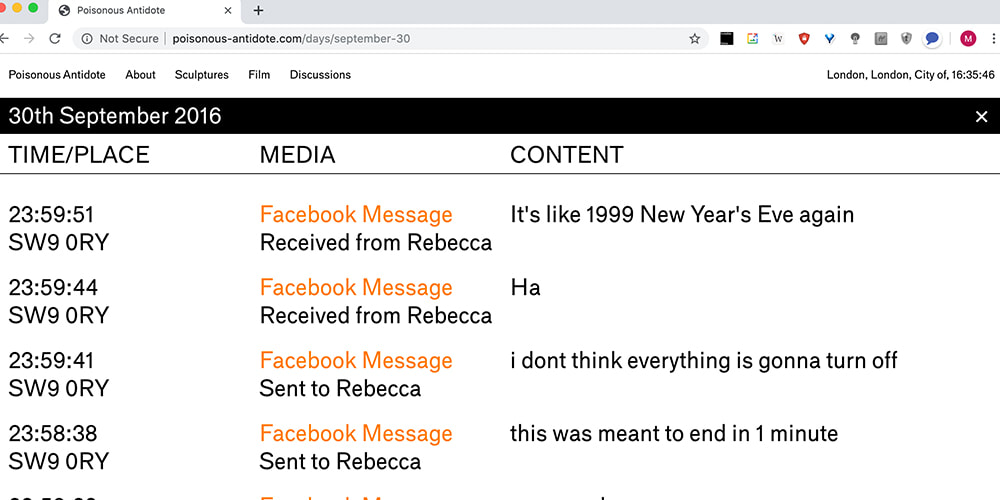Open the black square extension icon
The width and height of the screenshot is (1000, 500).
(726, 39)
